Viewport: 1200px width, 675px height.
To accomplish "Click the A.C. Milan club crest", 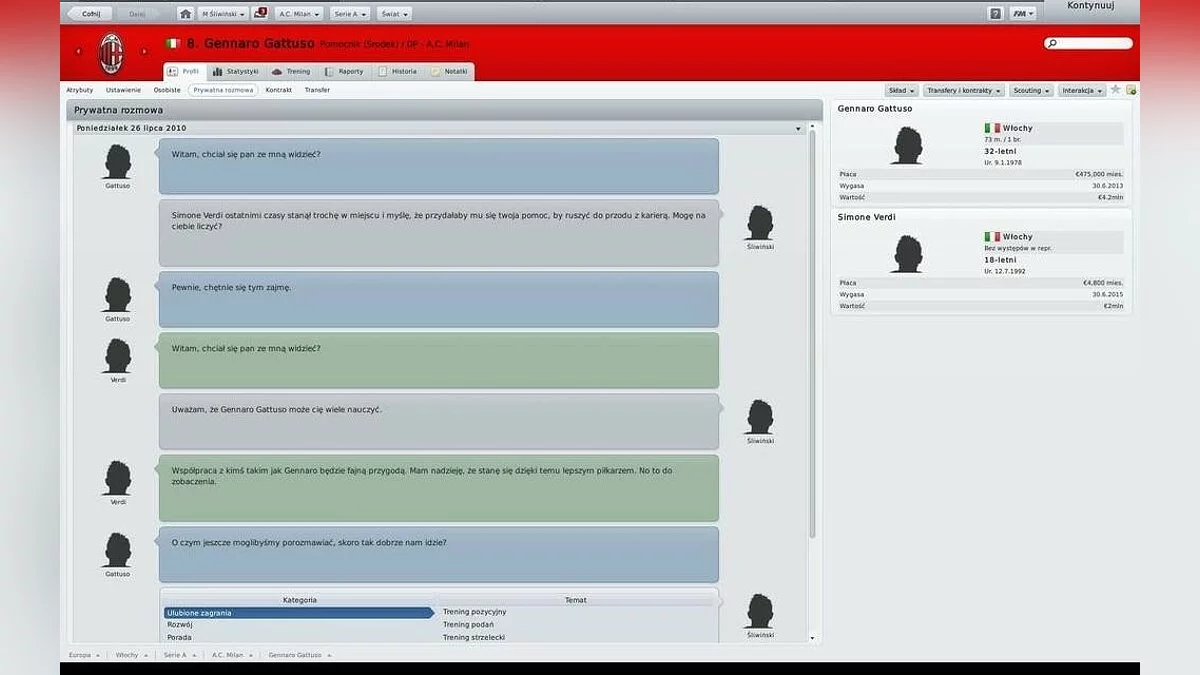I will tap(111, 53).
